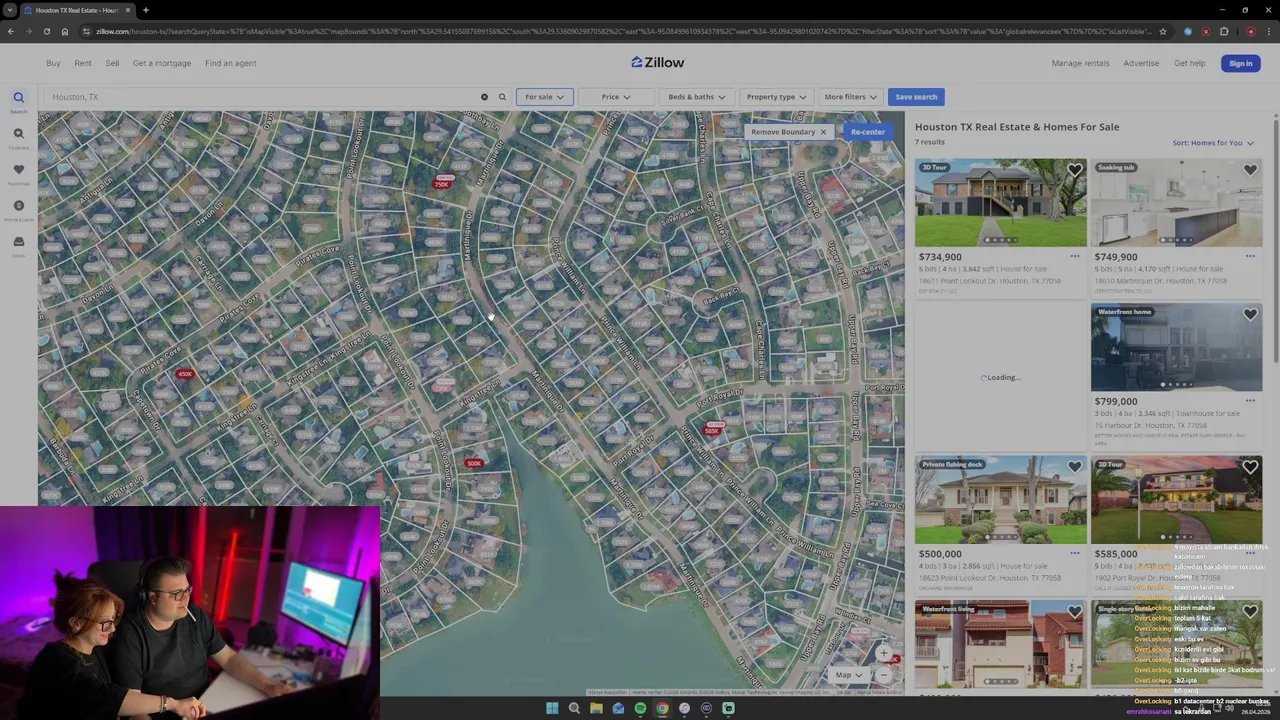Open Find an agent menu
The image size is (1280, 720).
[231, 63]
